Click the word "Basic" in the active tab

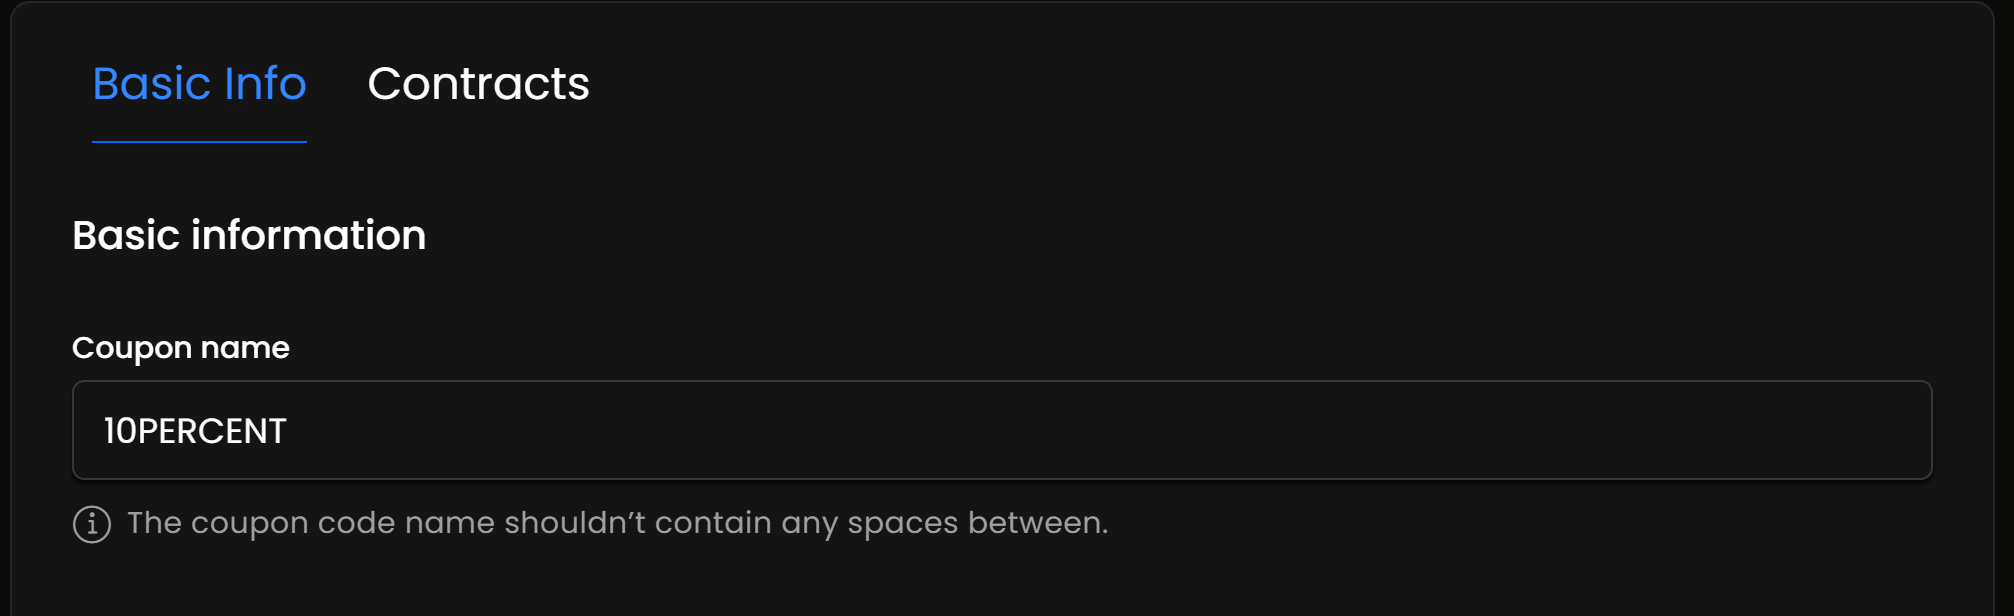152,84
